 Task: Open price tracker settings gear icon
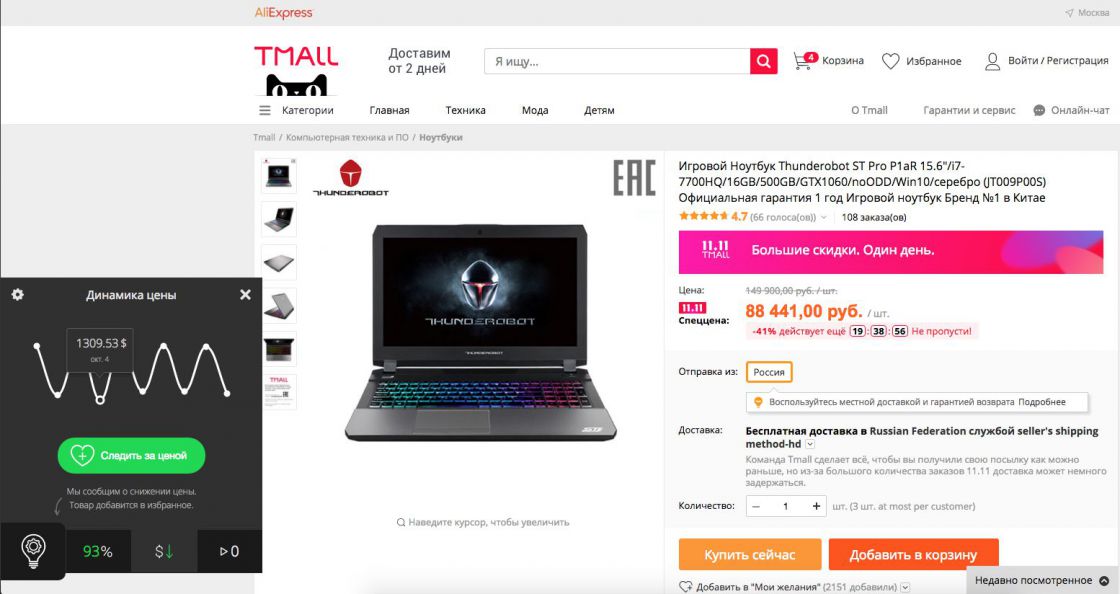18,294
